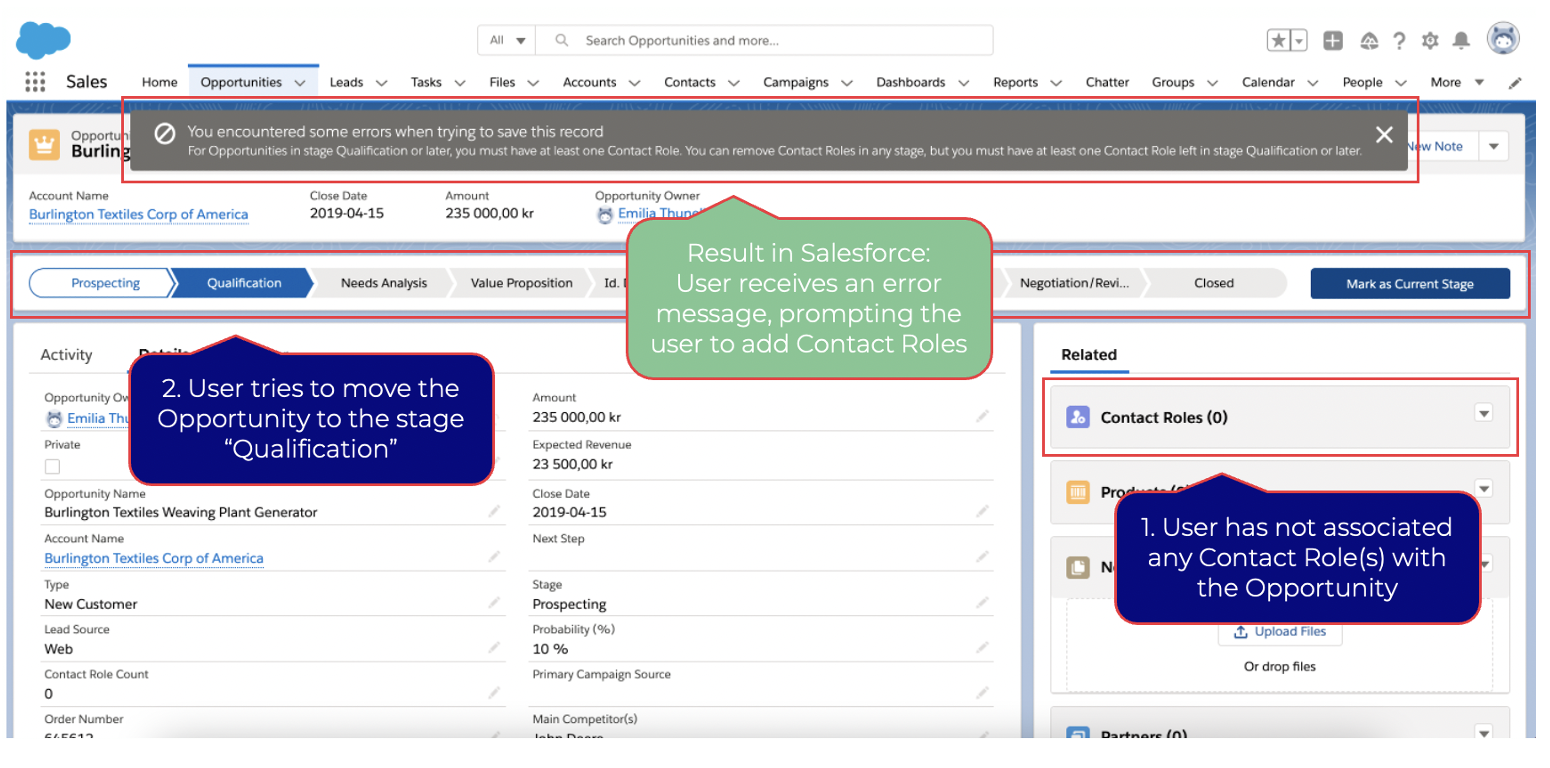Edit the Amount field with pencil icon
This screenshot has height=768, width=1550.
point(983,416)
